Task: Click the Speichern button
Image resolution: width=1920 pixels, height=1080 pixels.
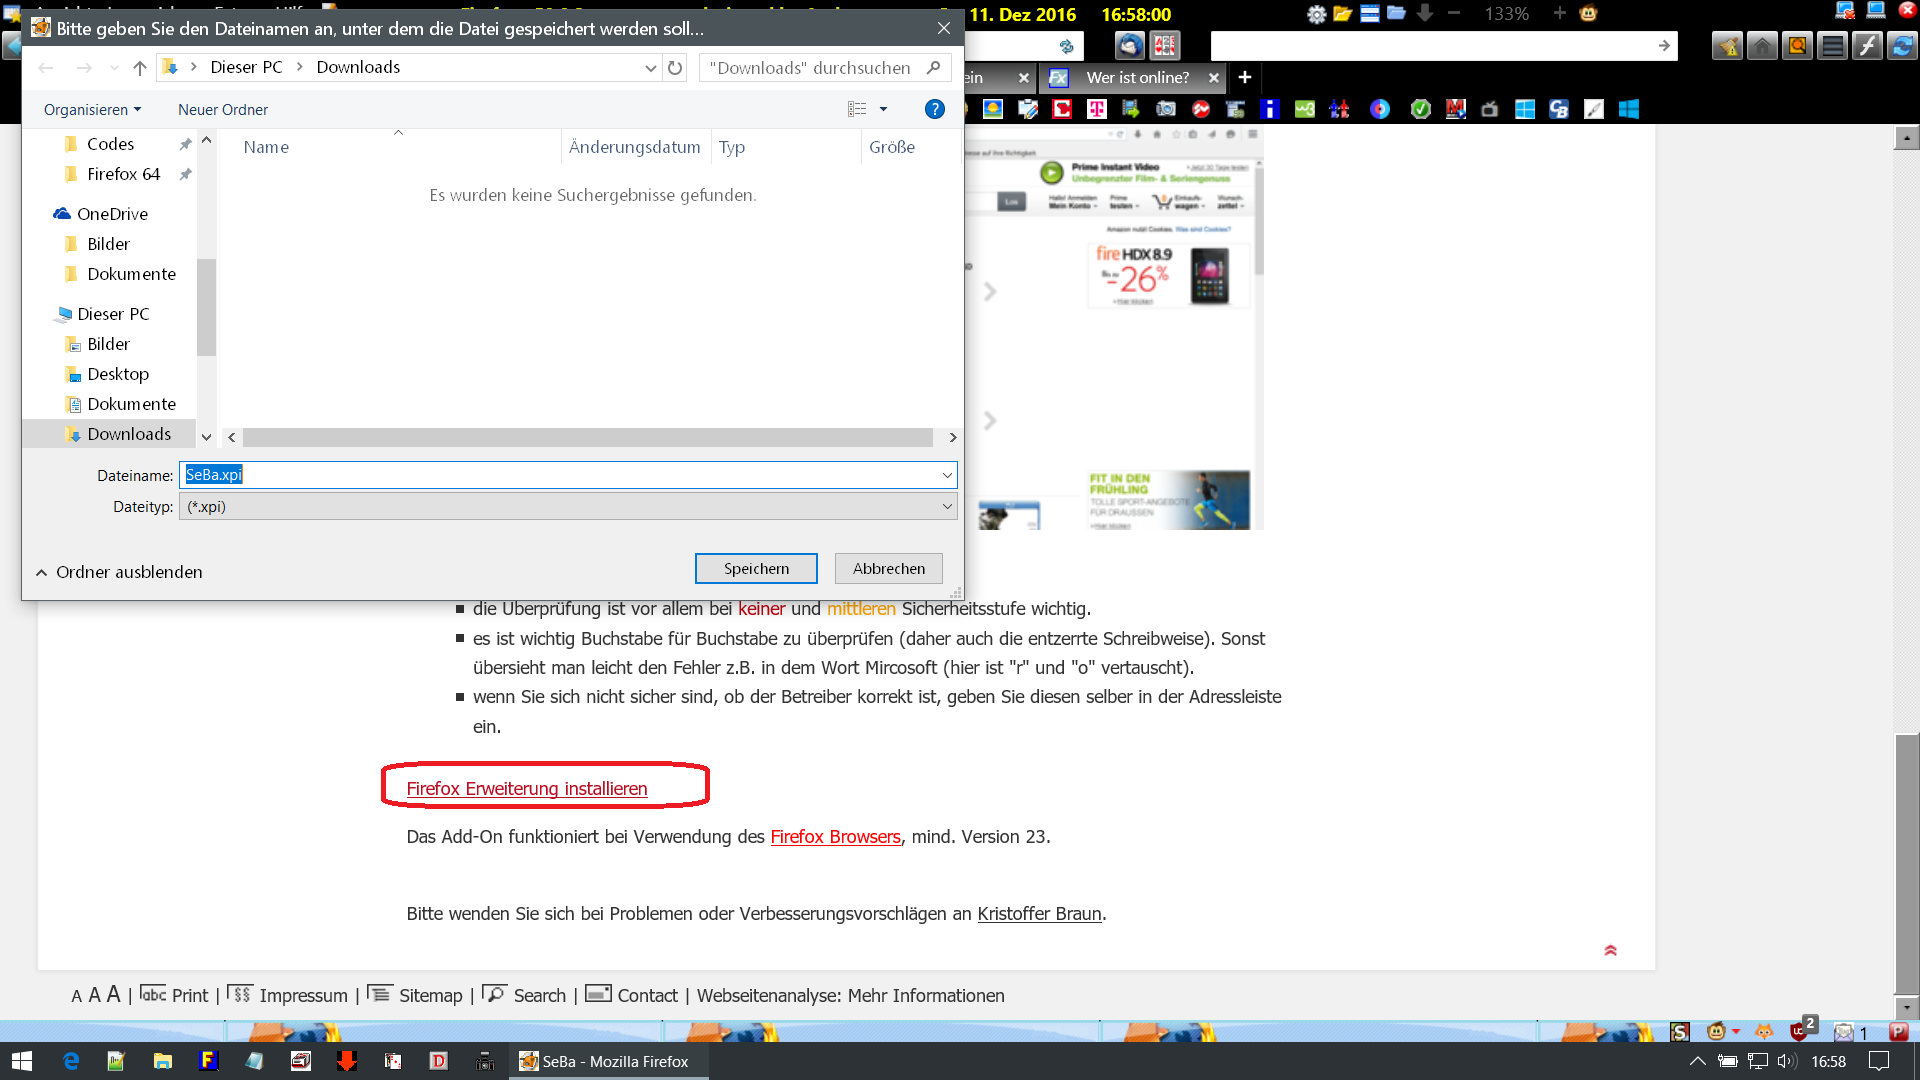Action: (x=756, y=568)
